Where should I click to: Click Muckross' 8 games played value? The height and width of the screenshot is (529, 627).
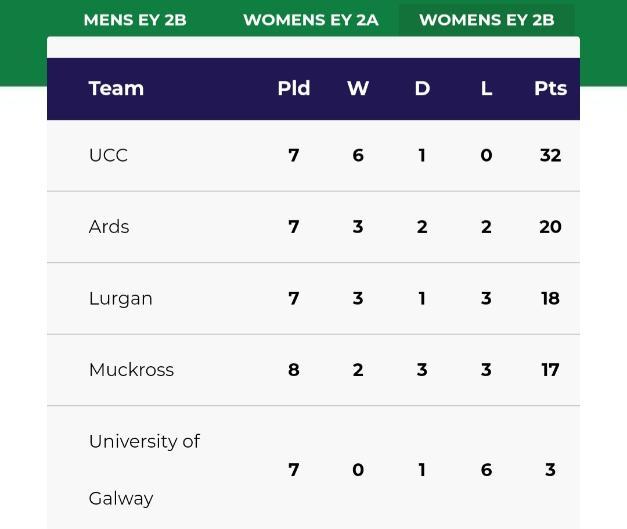click(293, 370)
